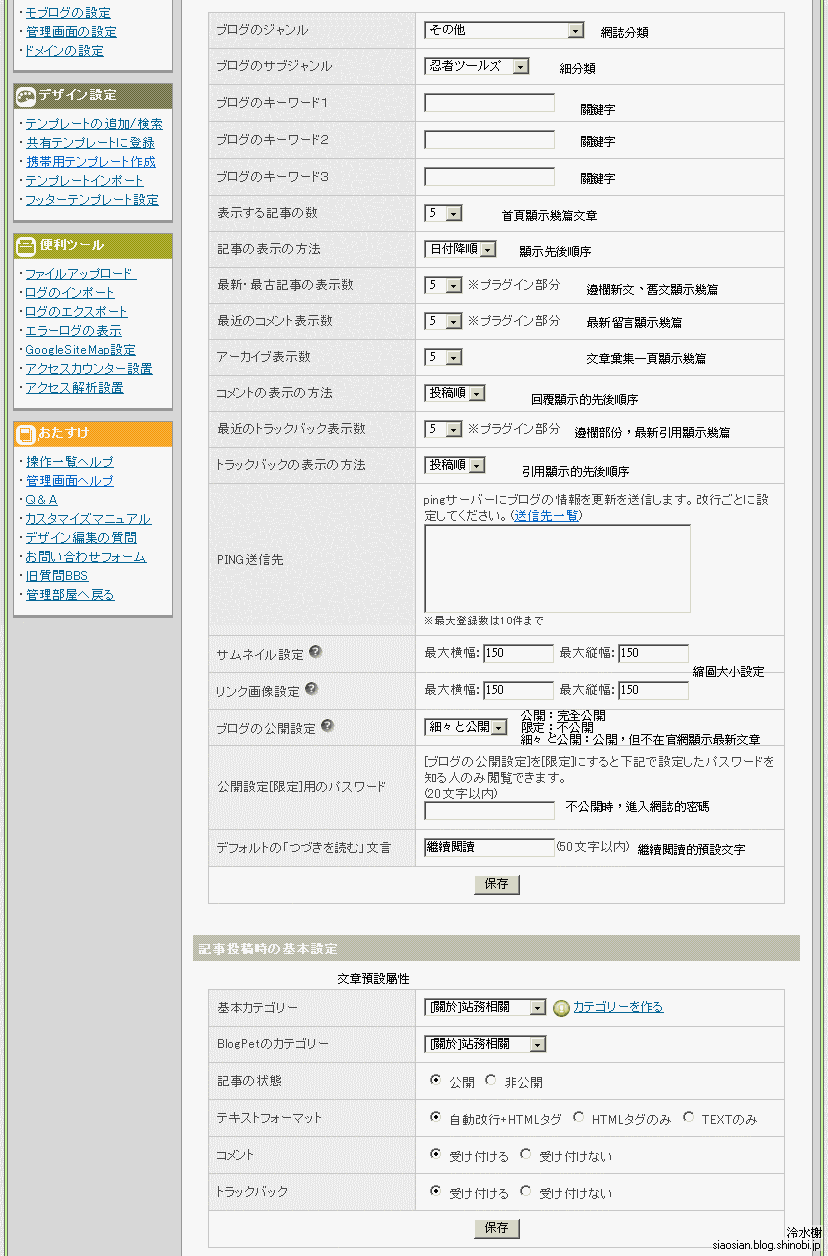Click the 公開設定[限定]用のパスワード field
Viewport: 828px width, 1256px height.
tap(489, 811)
